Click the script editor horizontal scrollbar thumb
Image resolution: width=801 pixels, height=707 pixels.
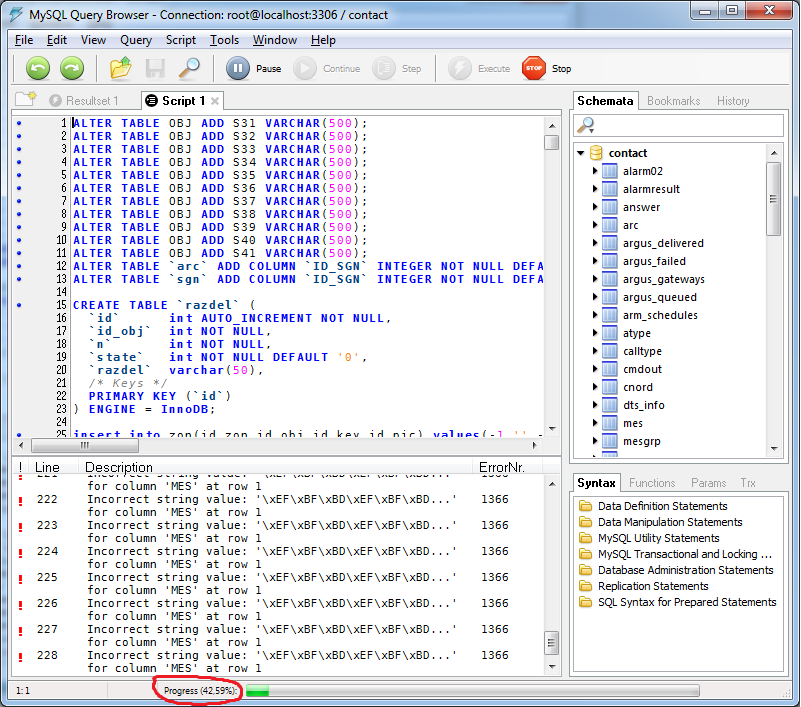(85, 445)
